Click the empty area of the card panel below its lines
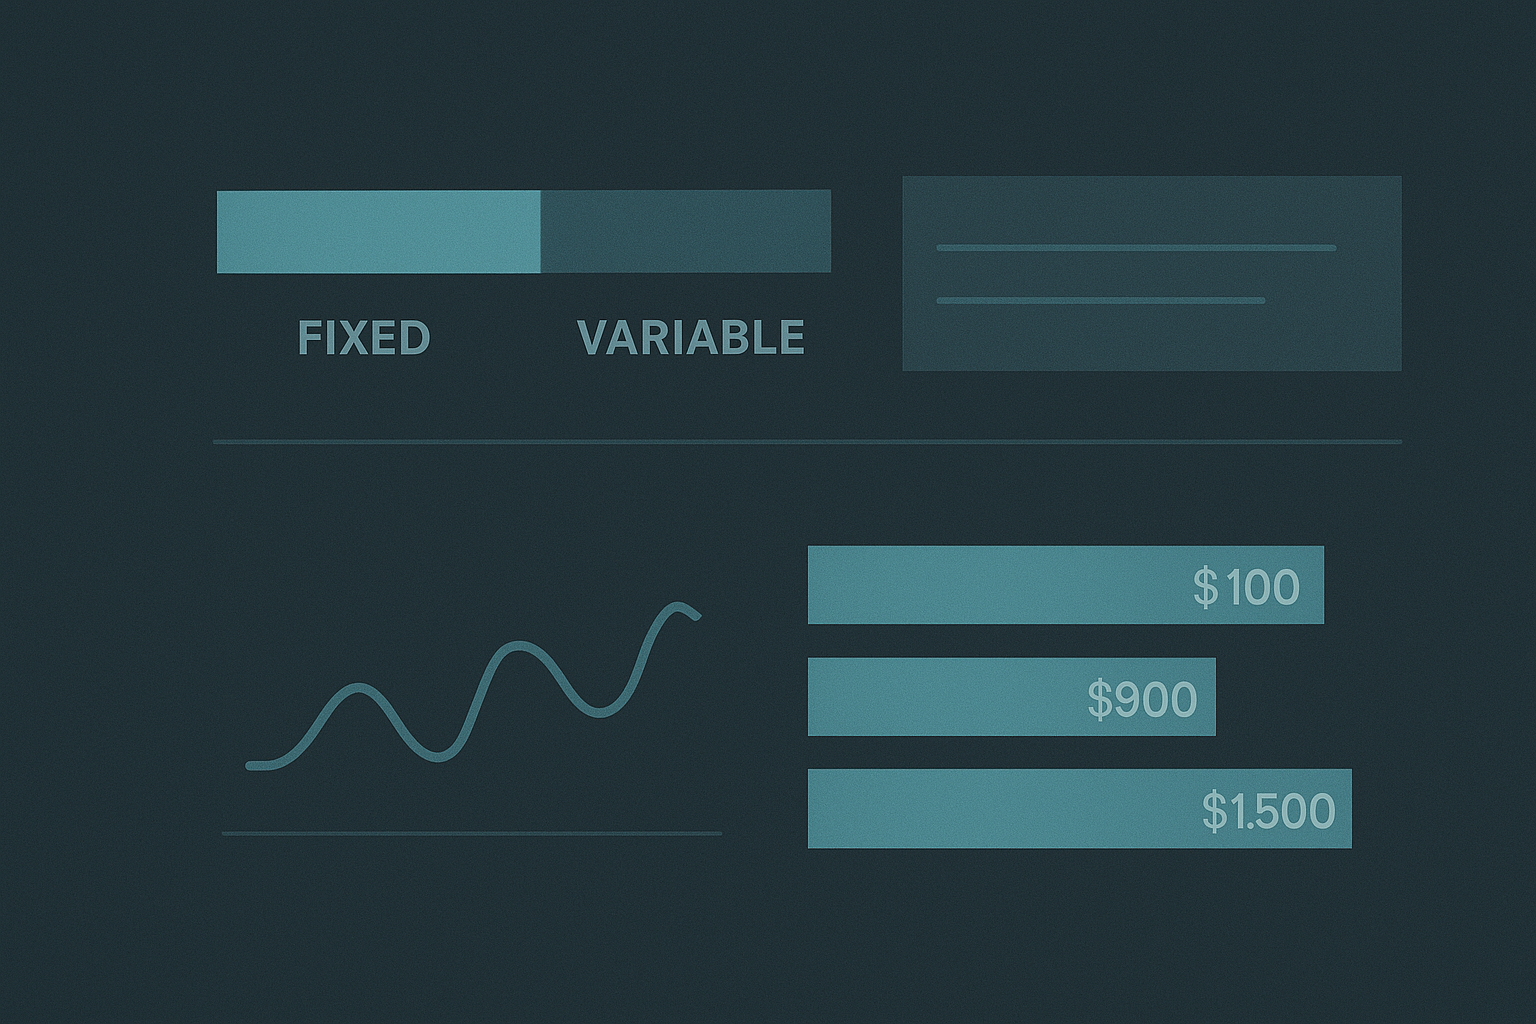The image size is (1536, 1024). [1152, 340]
